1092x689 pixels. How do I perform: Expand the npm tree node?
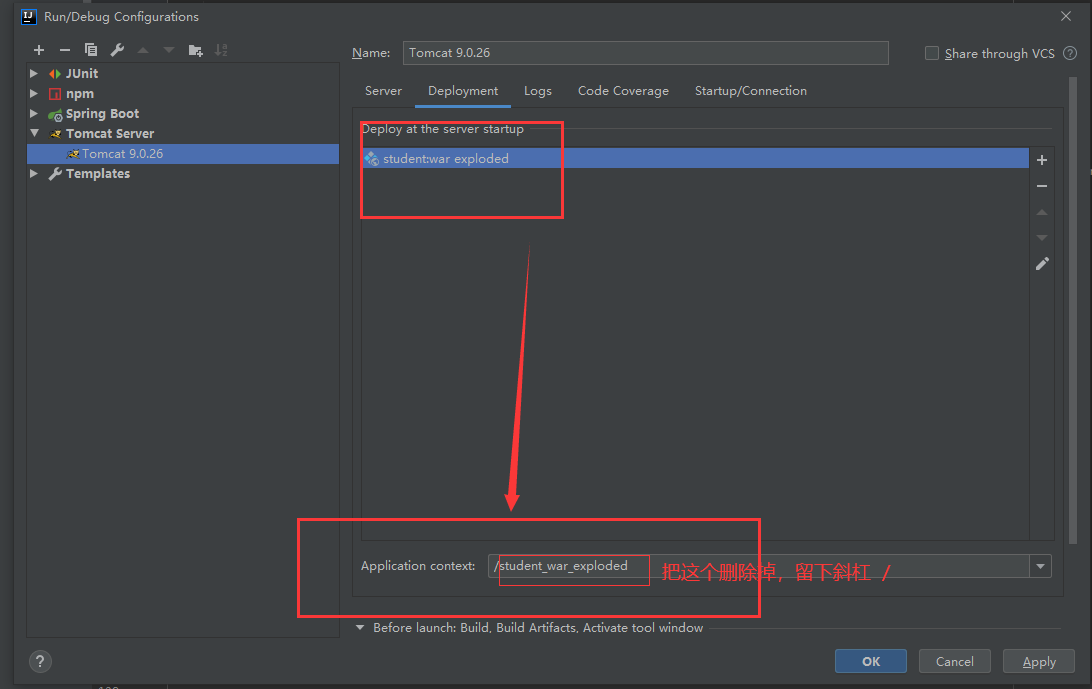pyautogui.click(x=33, y=93)
